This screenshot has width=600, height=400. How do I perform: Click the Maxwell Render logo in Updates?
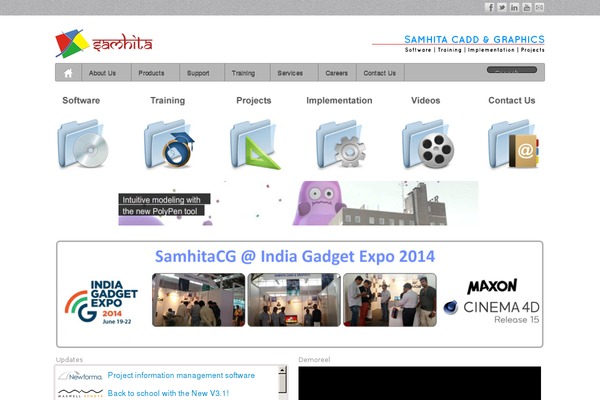(x=80, y=393)
